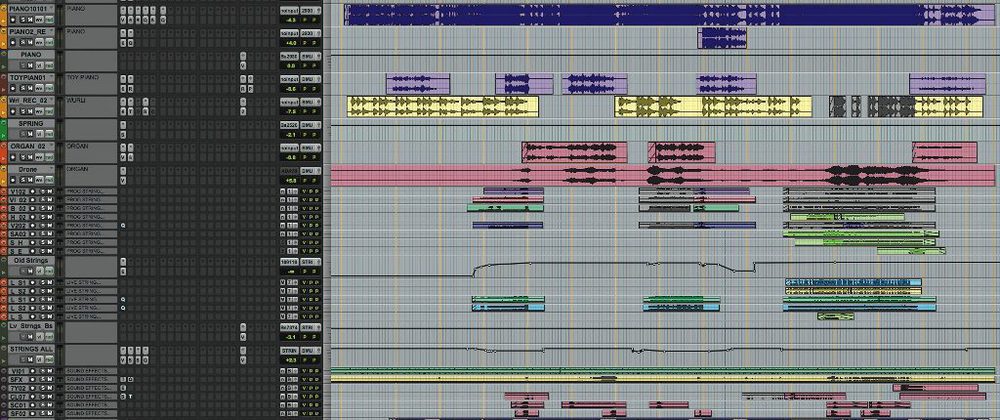Arm the Drone track record button
This screenshot has width=1000, height=420.
(x=13, y=180)
